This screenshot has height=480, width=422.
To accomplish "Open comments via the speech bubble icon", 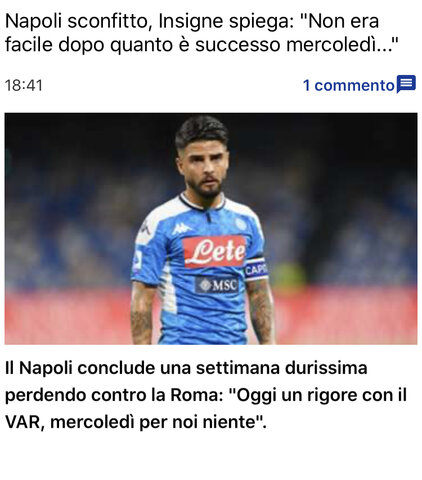I will coord(406,84).
